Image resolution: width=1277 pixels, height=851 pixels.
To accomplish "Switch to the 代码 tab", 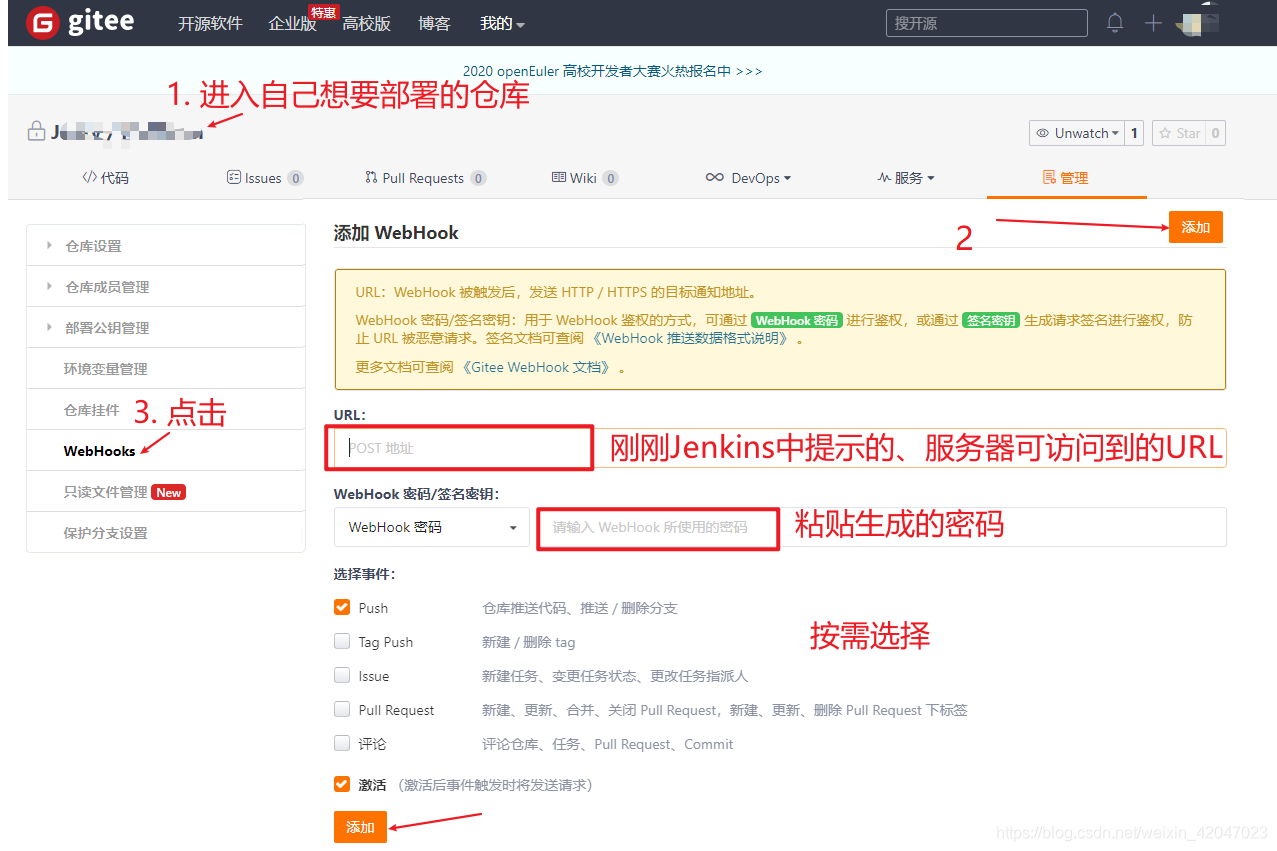I will click(105, 178).
